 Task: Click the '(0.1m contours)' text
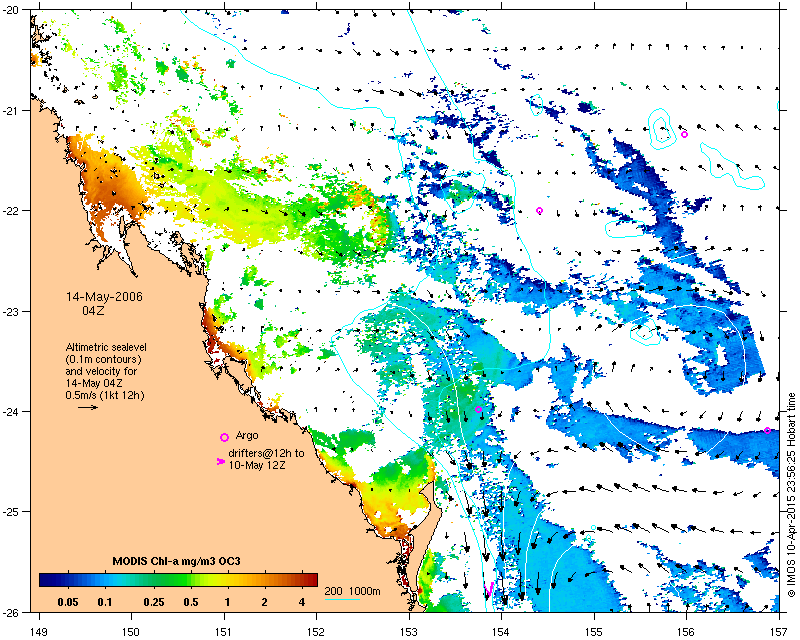104,359
